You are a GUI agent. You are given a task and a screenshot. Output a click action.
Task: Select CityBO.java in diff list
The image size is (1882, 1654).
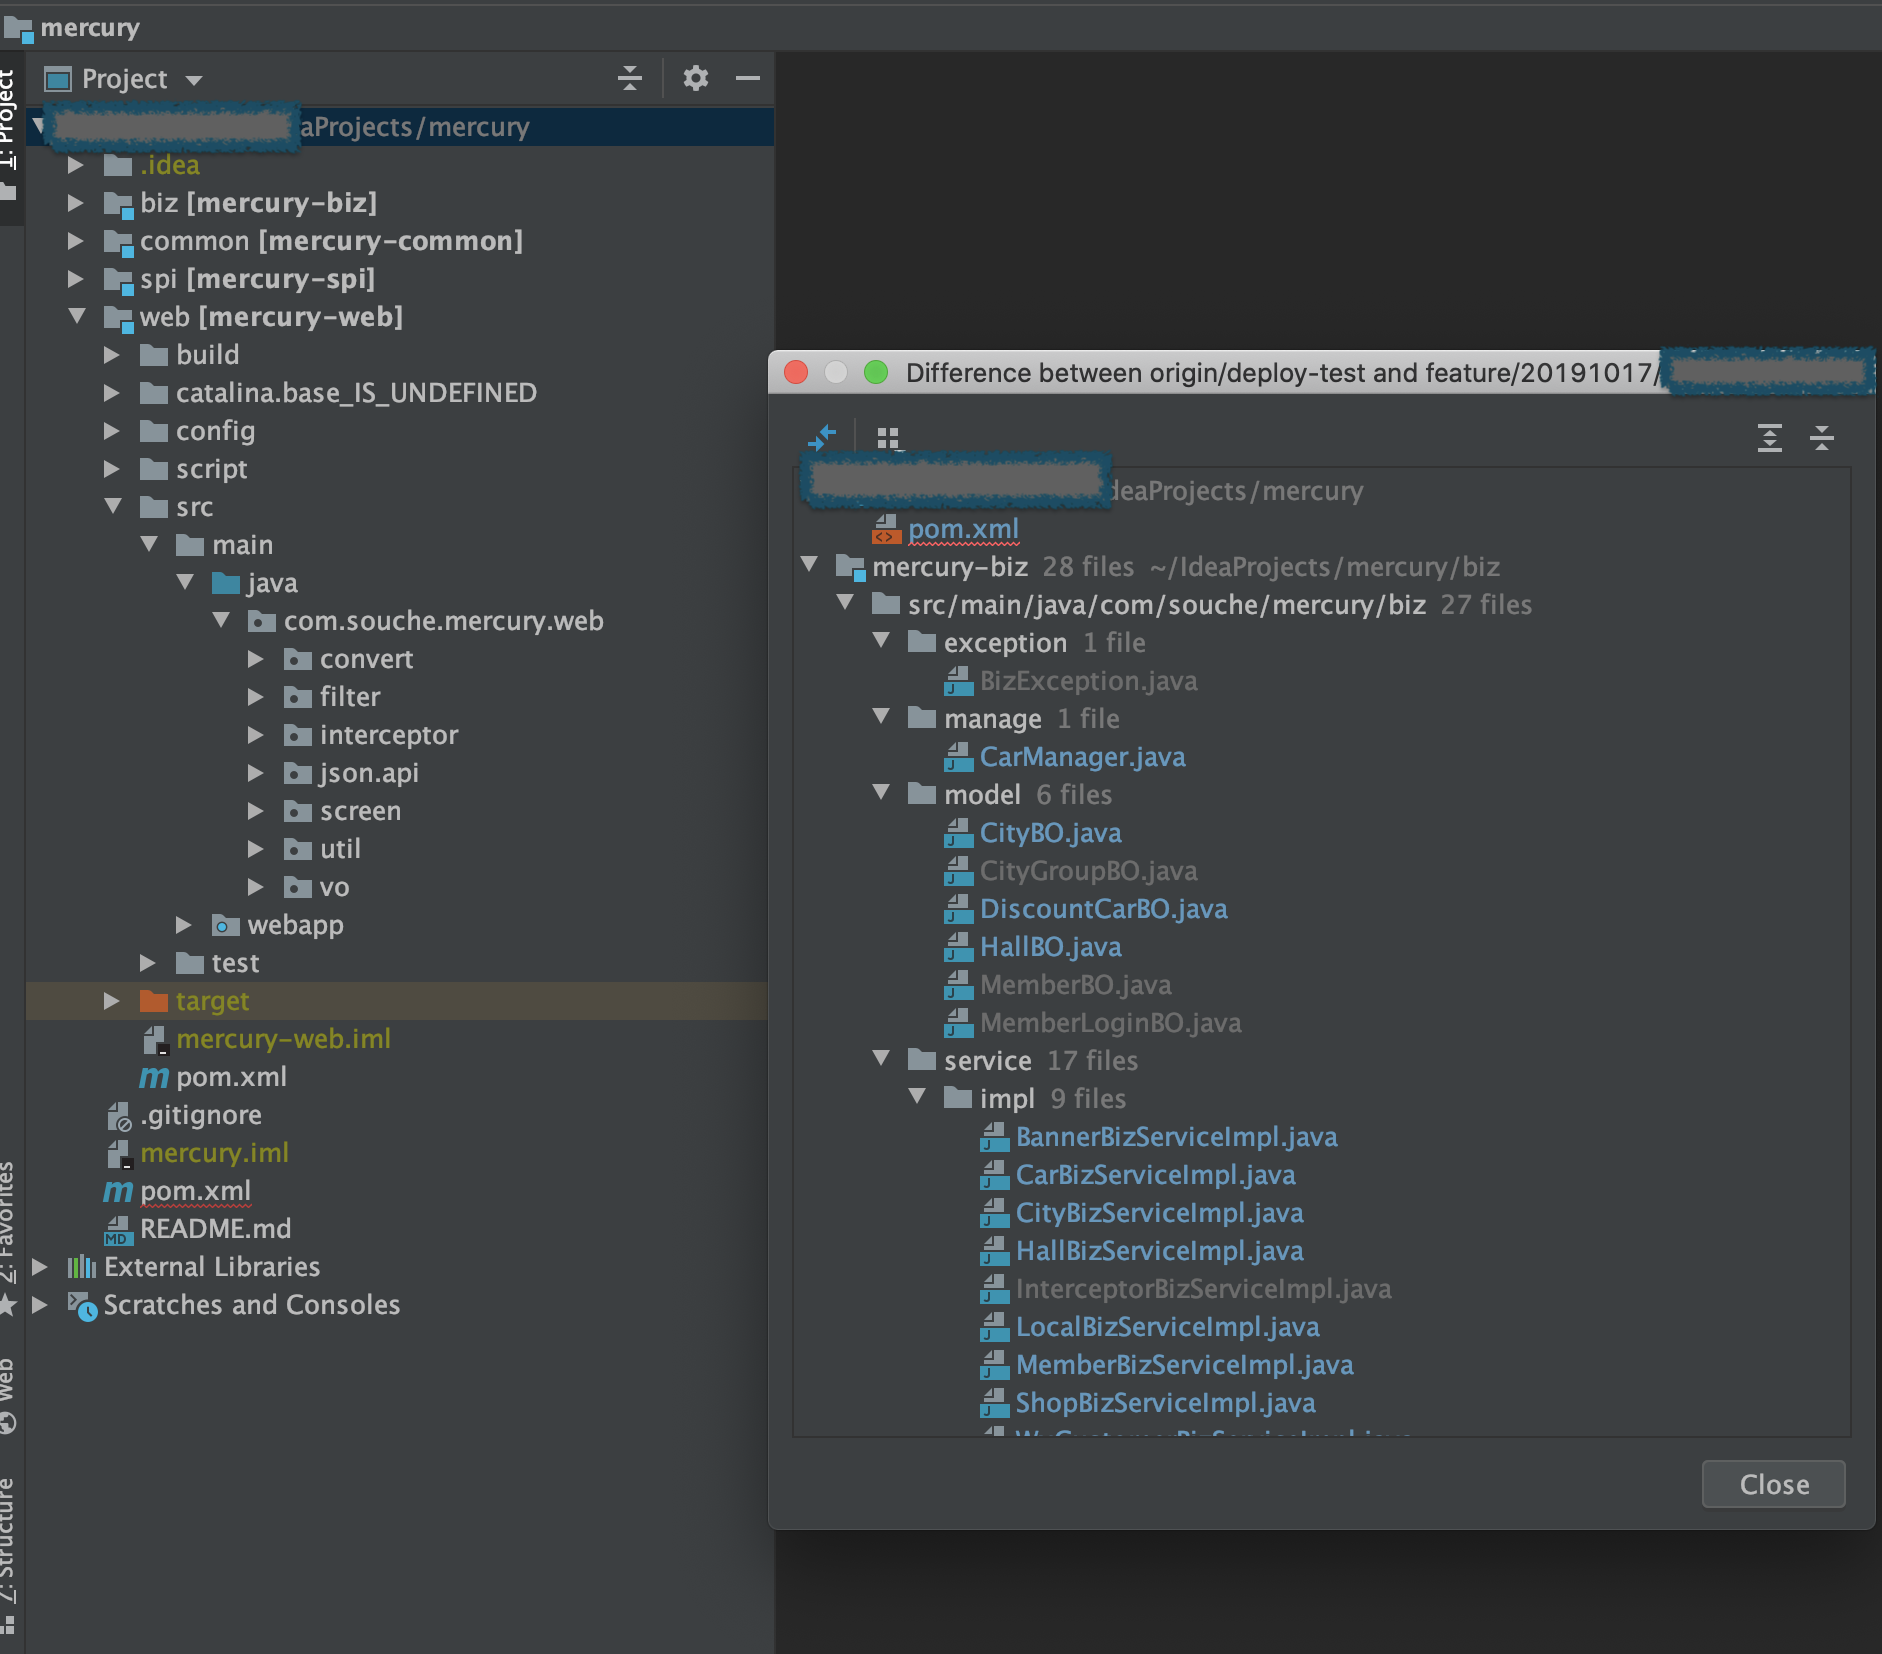tap(1050, 833)
